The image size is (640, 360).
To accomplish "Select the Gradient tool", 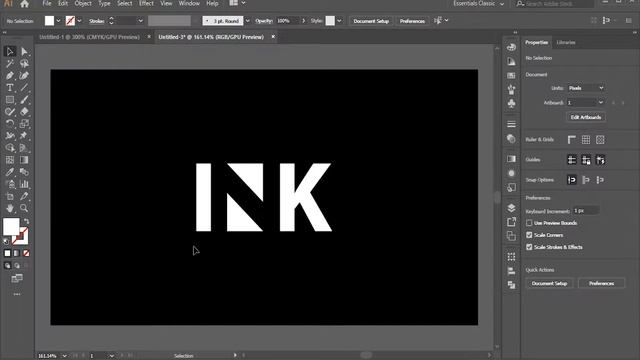I will pos(24,160).
